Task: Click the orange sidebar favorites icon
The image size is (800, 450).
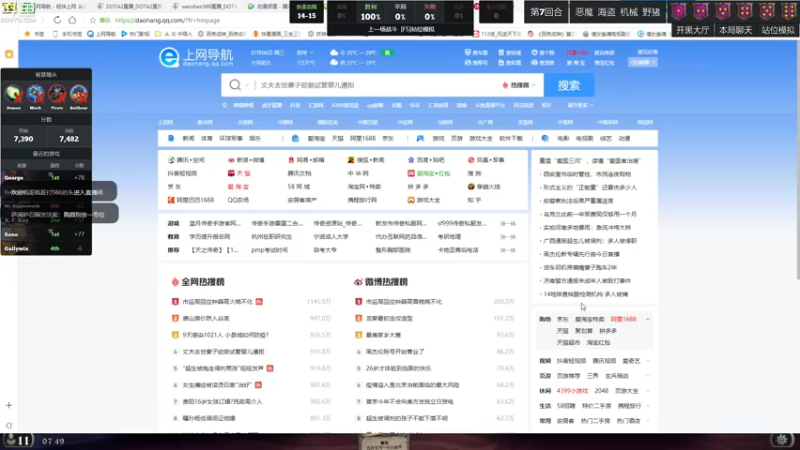Action: pos(9,54)
